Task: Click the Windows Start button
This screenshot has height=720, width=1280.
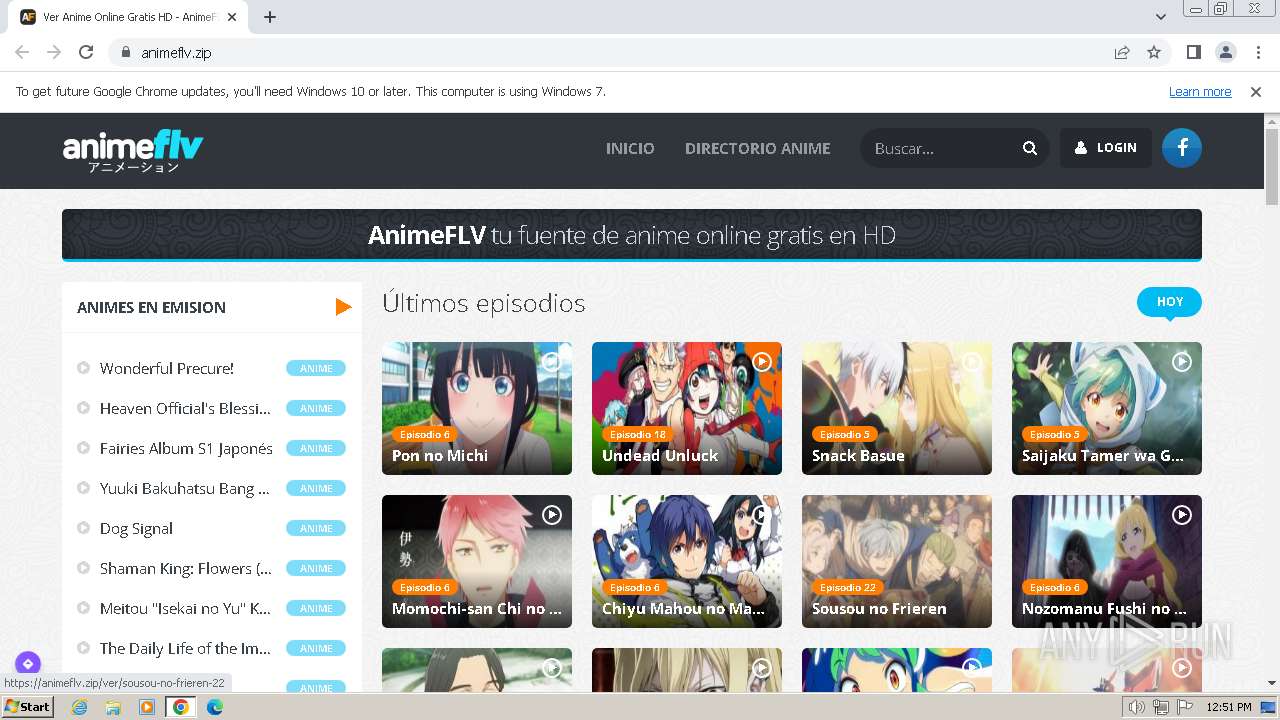Action: coord(28,707)
